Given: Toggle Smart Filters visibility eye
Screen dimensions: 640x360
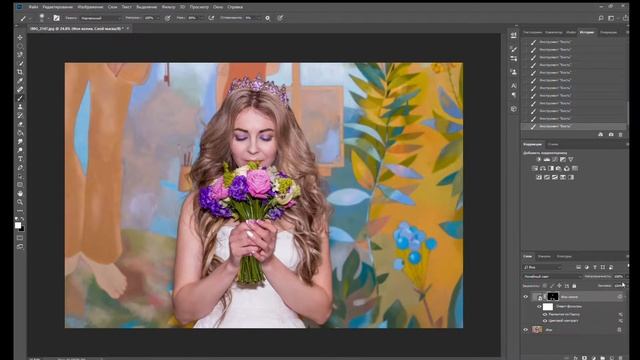Looking at the screenshot, I should pos(539,306).
